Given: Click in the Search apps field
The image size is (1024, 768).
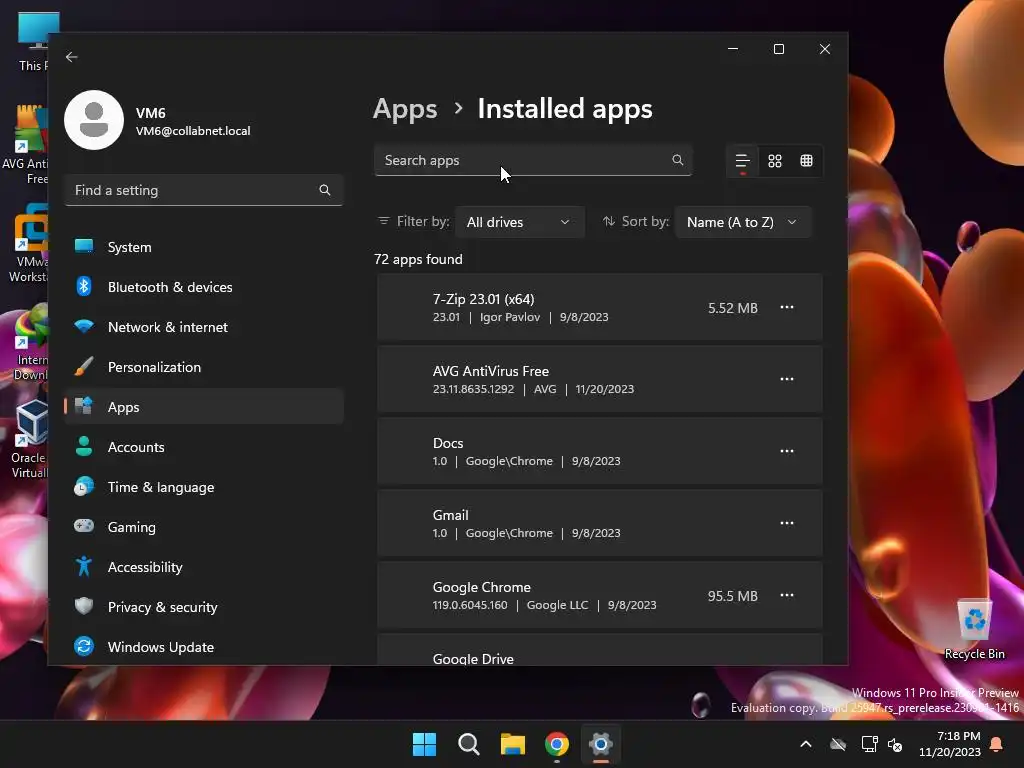Looking at the screenshot, I should [533, 160].
